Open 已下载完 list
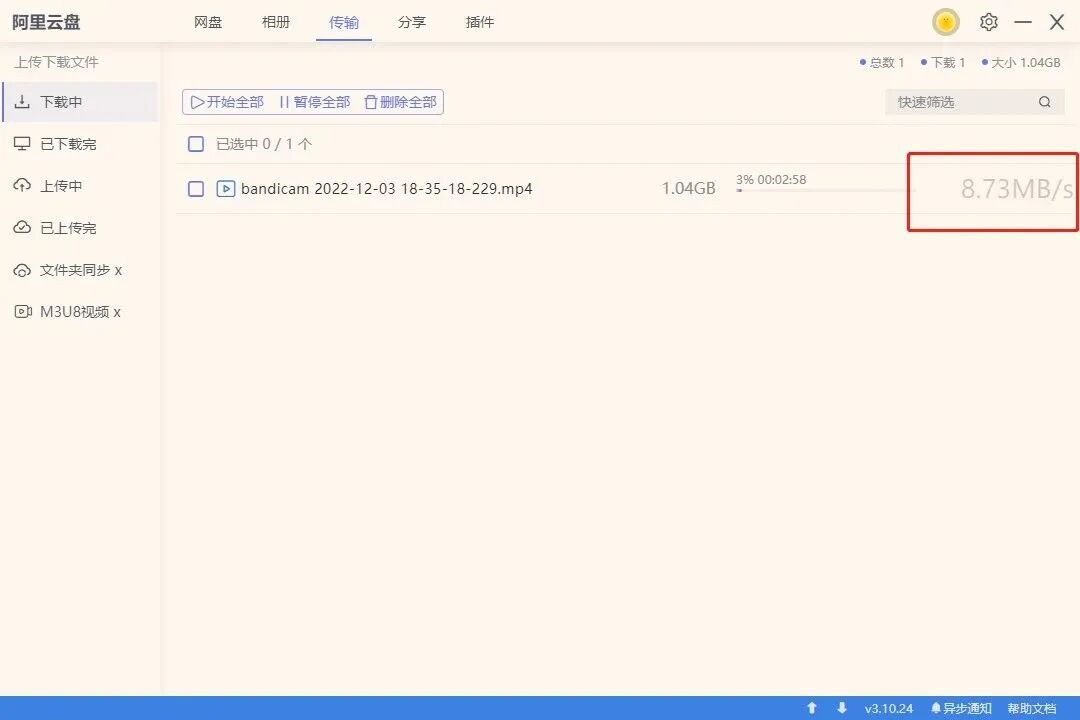 80,144
